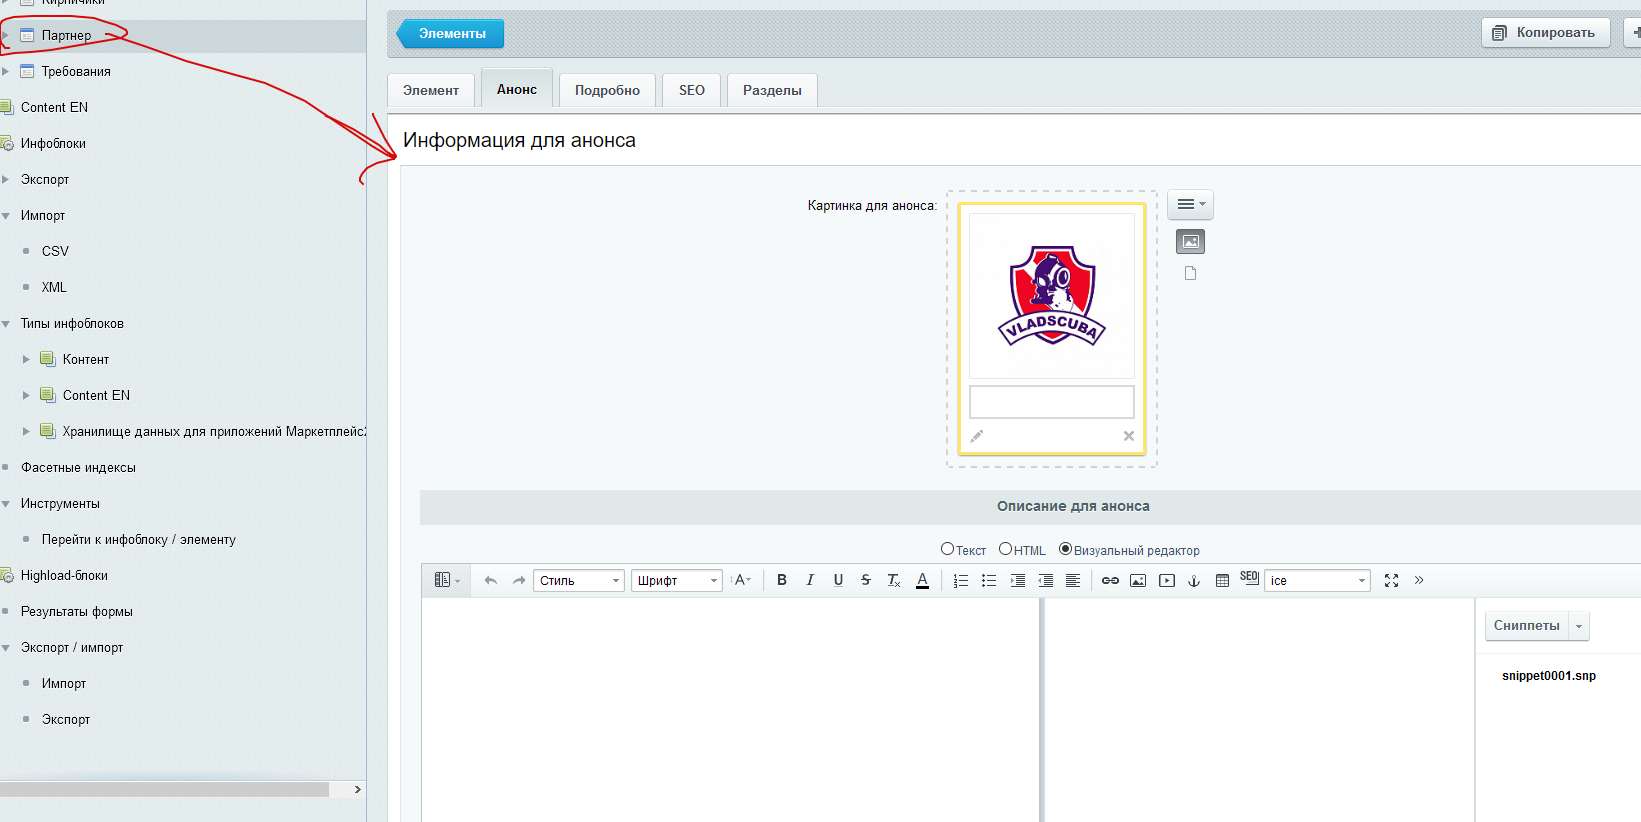Clear text formatting
Viewport: 1641px width, 822px height.
pos(894,580)
